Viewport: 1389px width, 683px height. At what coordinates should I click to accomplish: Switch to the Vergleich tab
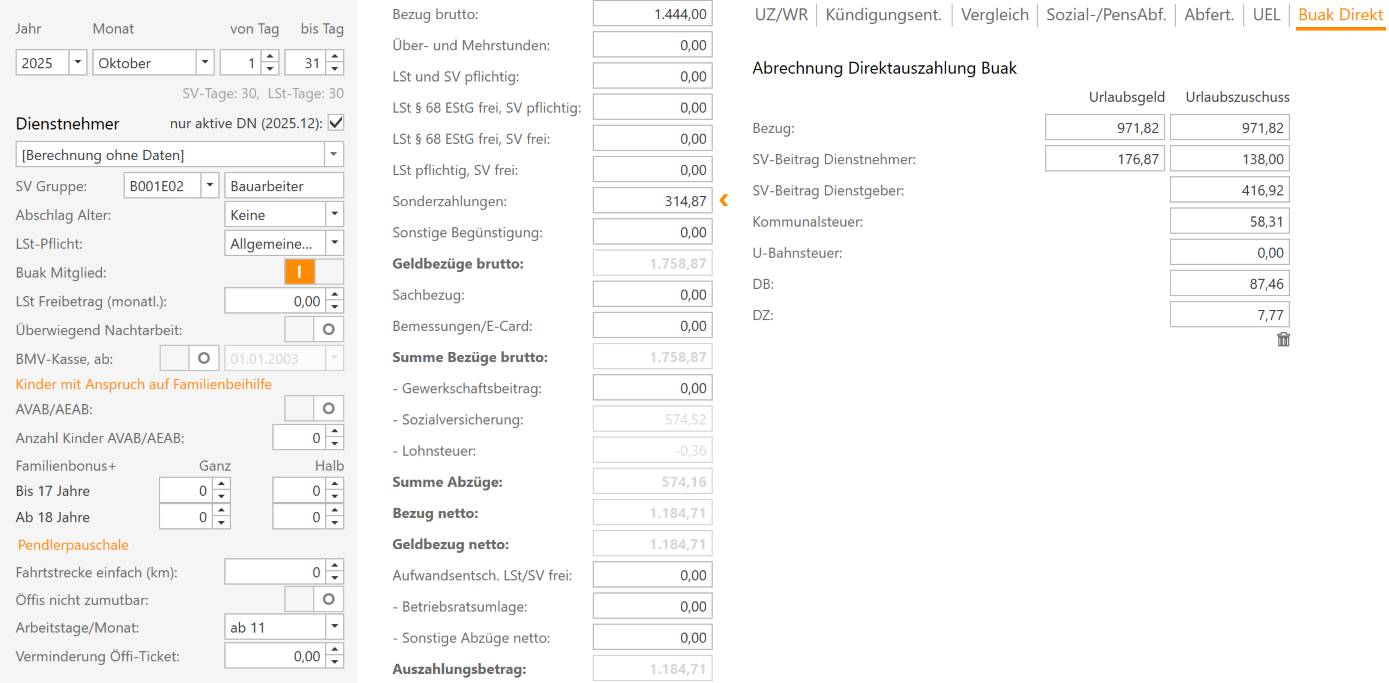click(995, 15)
